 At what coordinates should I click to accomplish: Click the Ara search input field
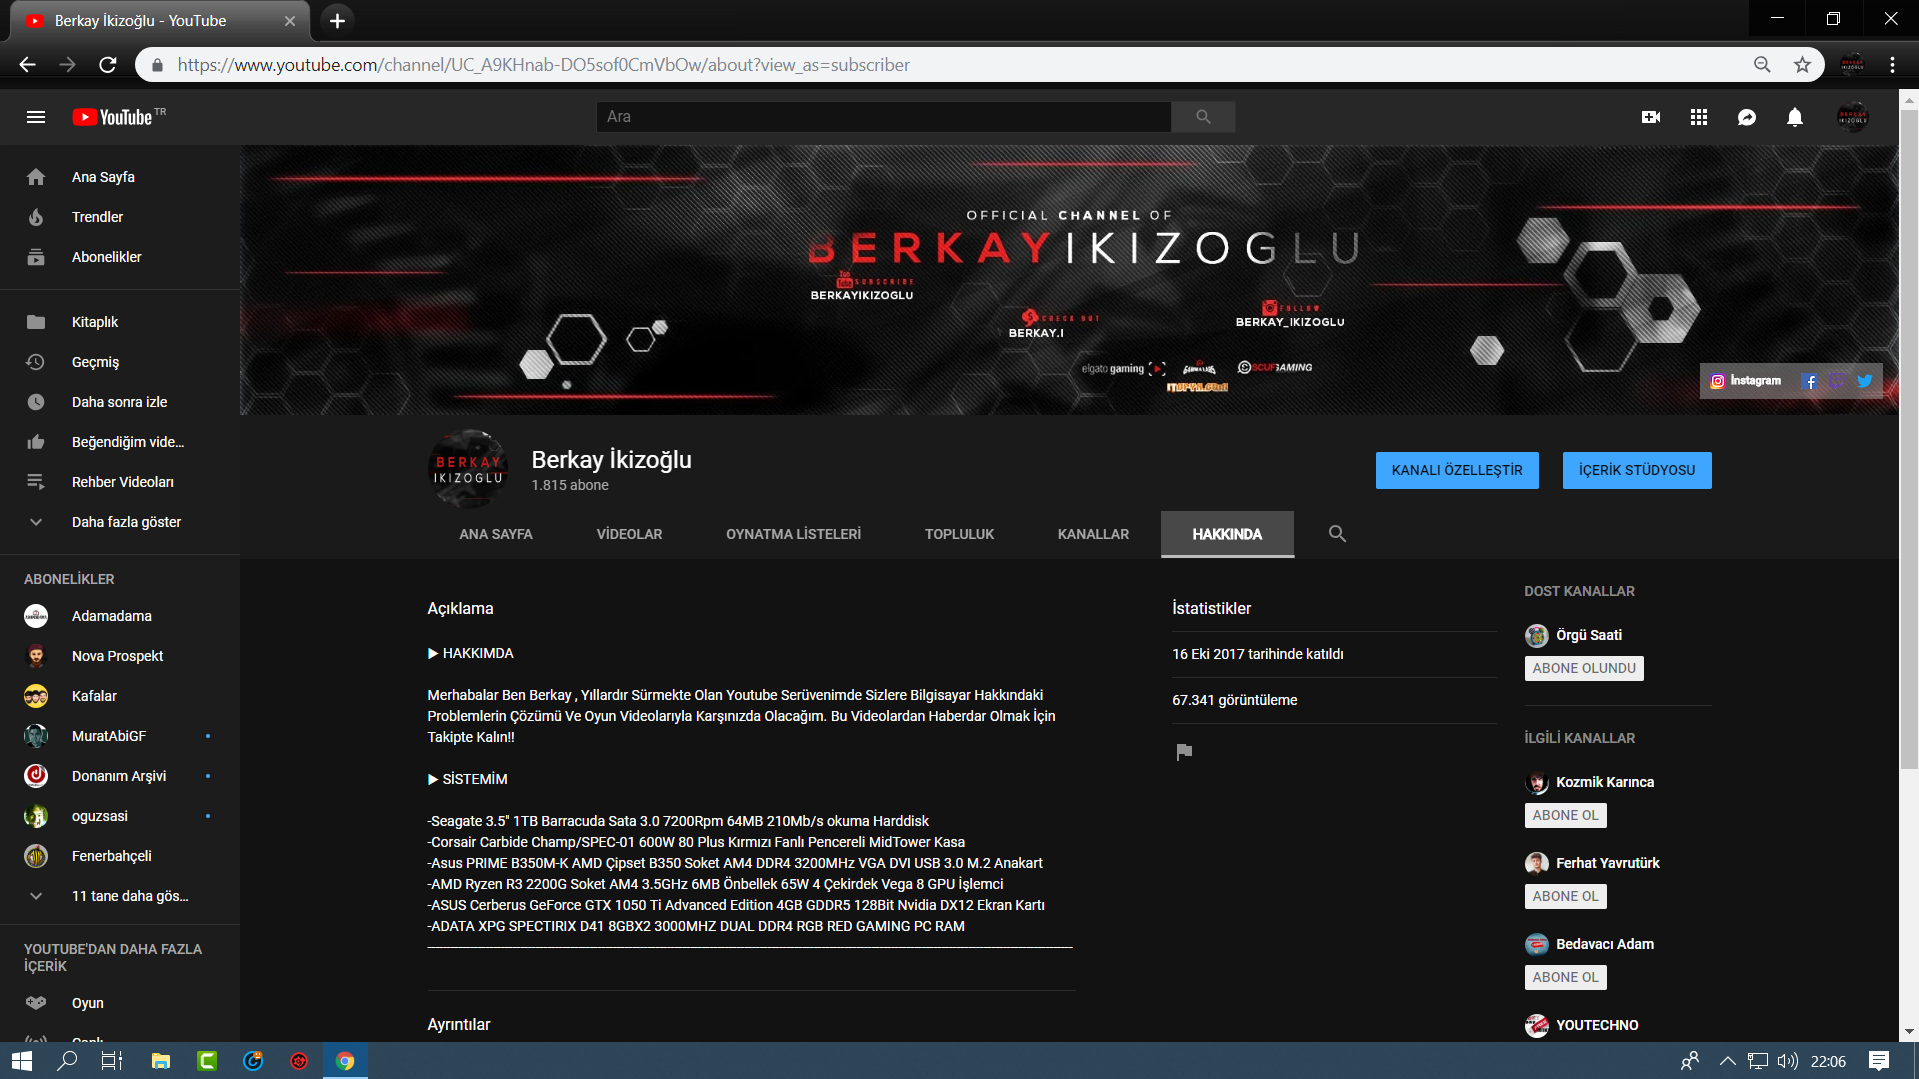coord(884,117)
